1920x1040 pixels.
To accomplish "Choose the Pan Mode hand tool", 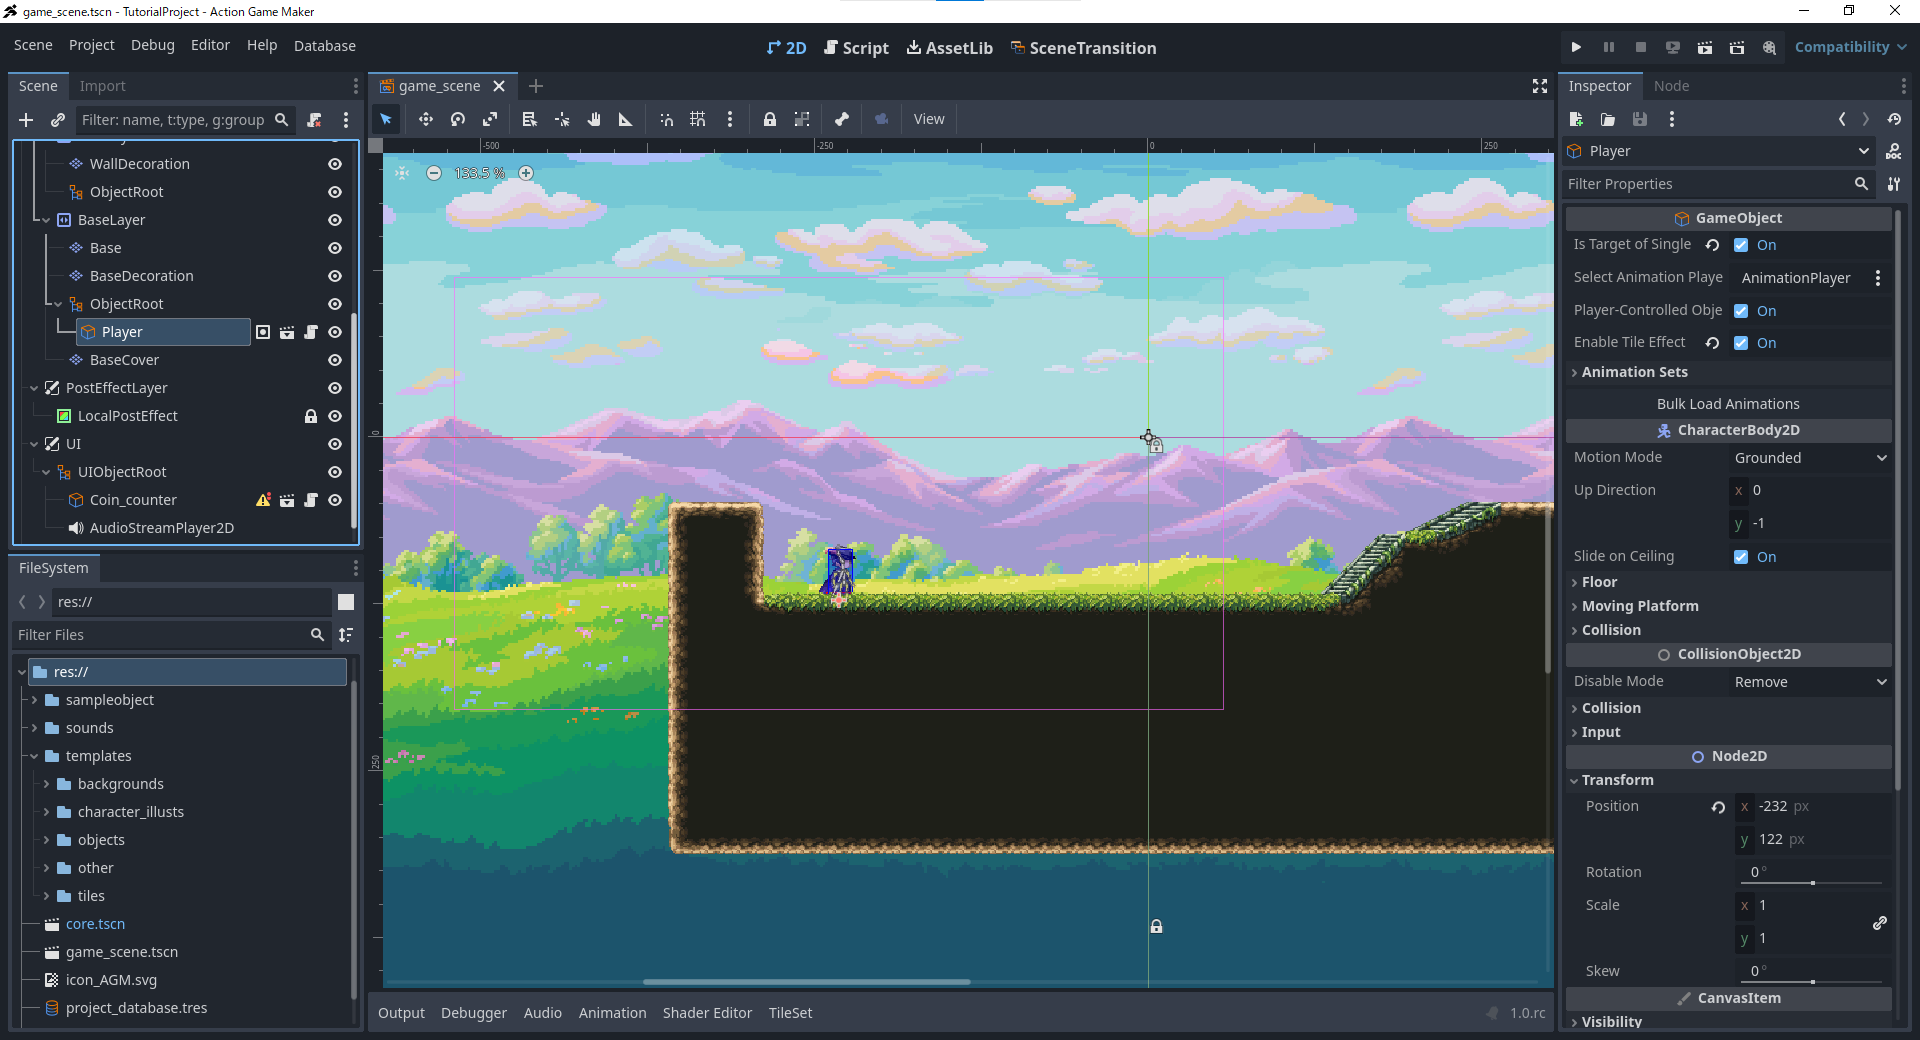I will tap(594, 119).
